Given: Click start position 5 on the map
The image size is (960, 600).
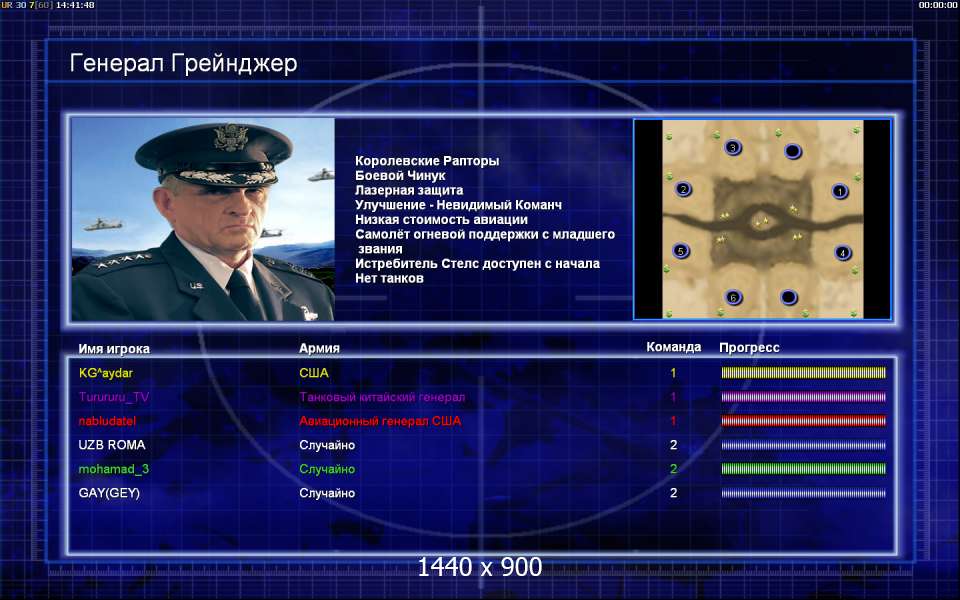Looking at the screenshot, I should (681, 250).
